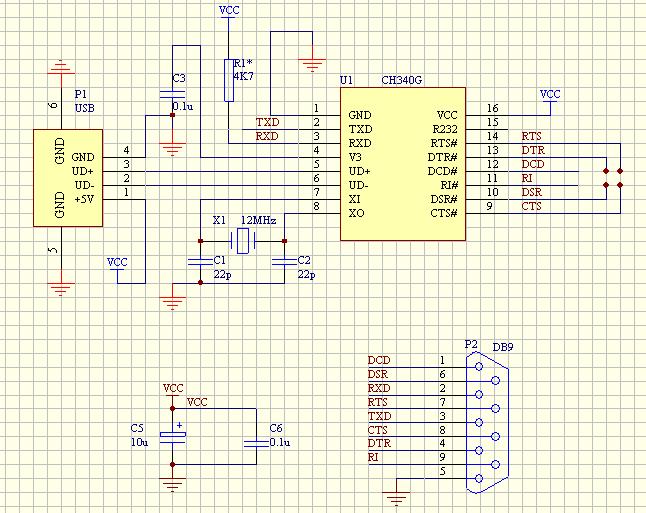Select the RTS net label beside pin 14

[x=532, y=136]
